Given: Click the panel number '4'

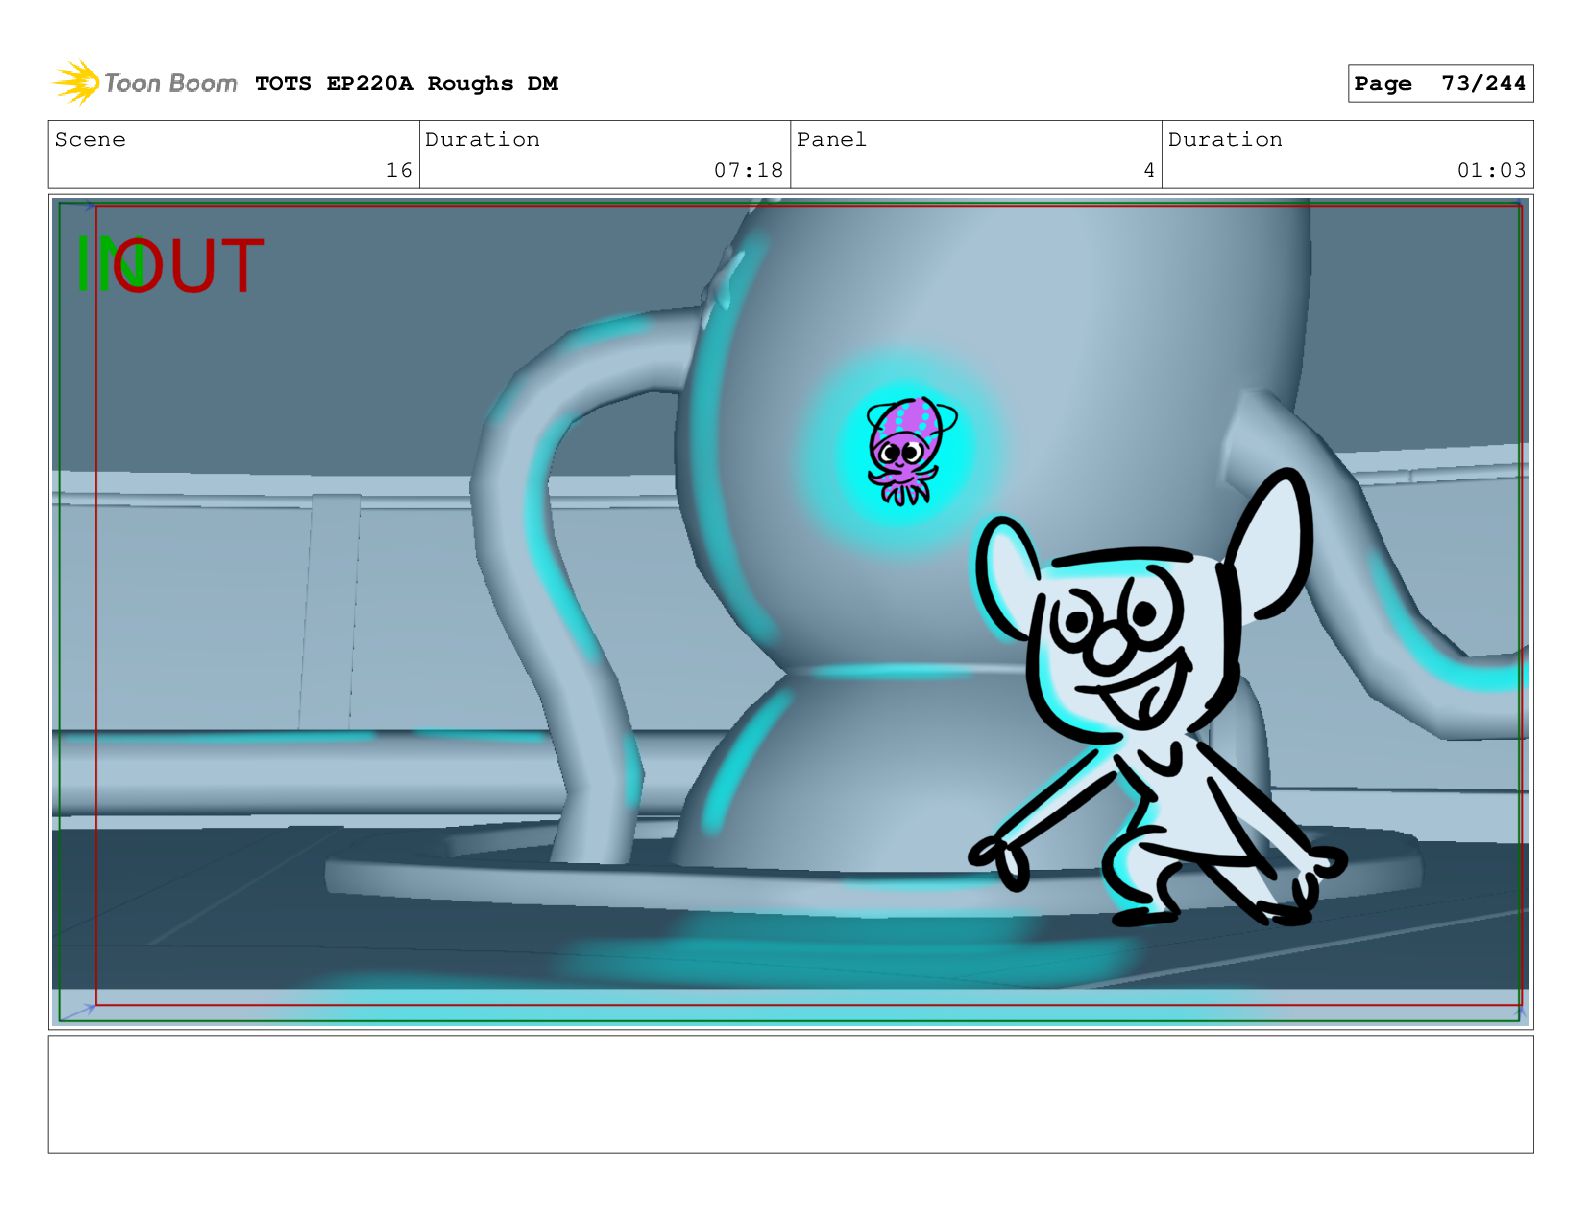Looking at the screenshot, I should click(1149, 170).
